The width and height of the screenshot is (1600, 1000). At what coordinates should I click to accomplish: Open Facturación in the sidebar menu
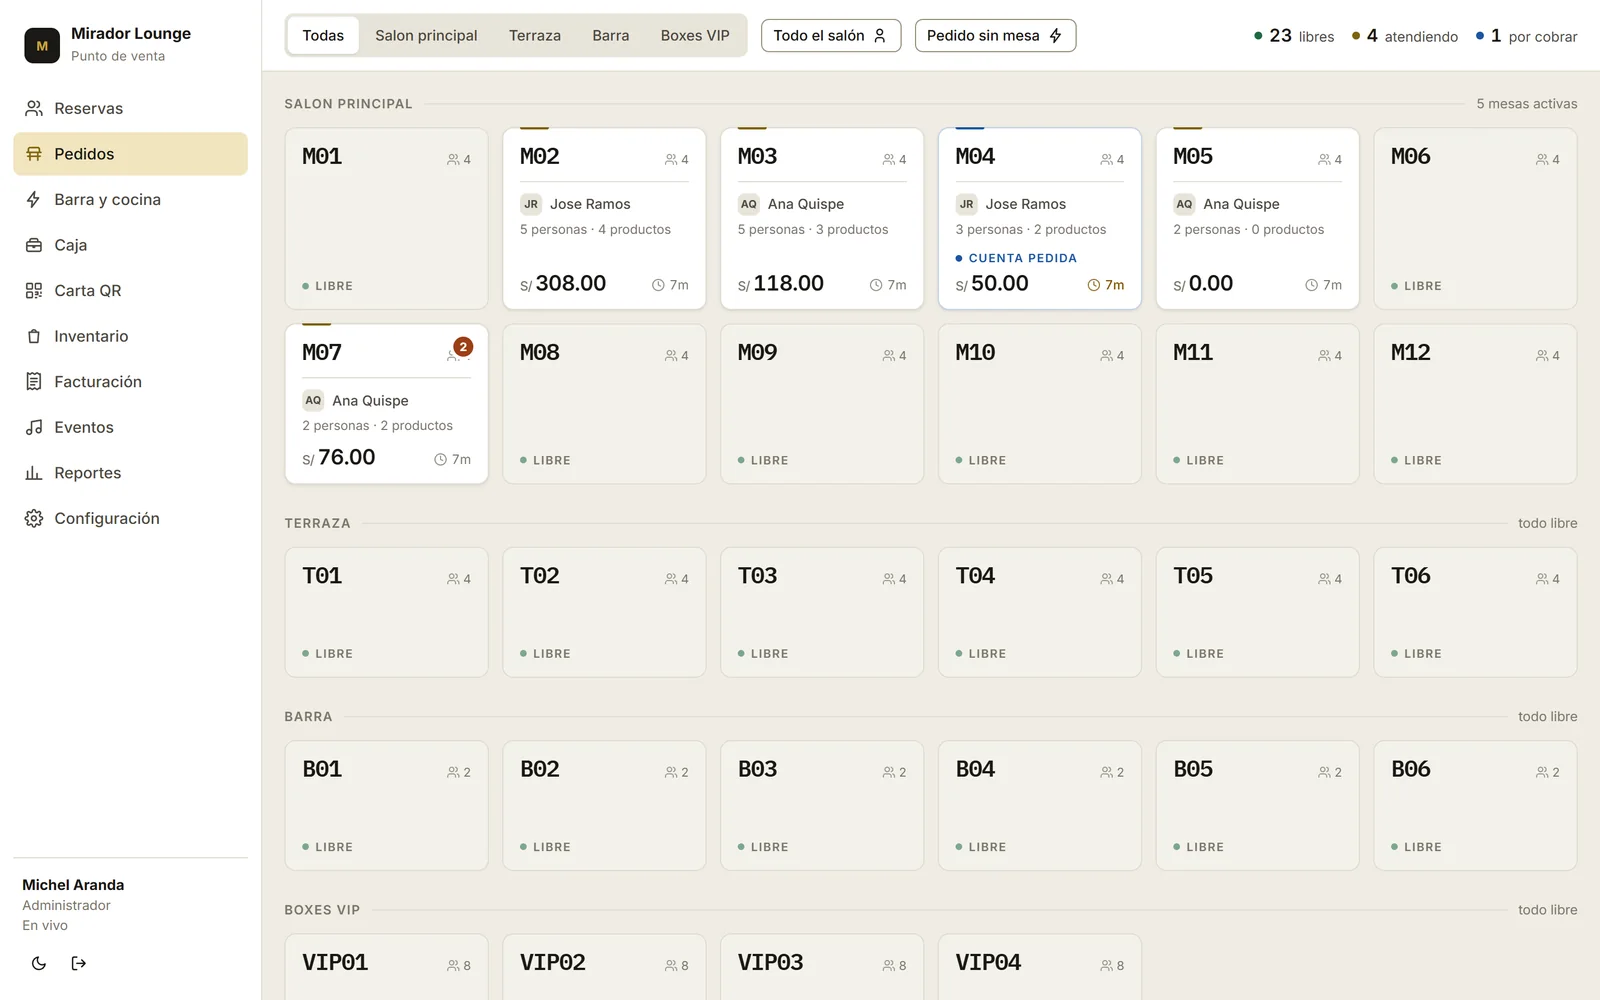pyautogui.click(x=130, y=382)
